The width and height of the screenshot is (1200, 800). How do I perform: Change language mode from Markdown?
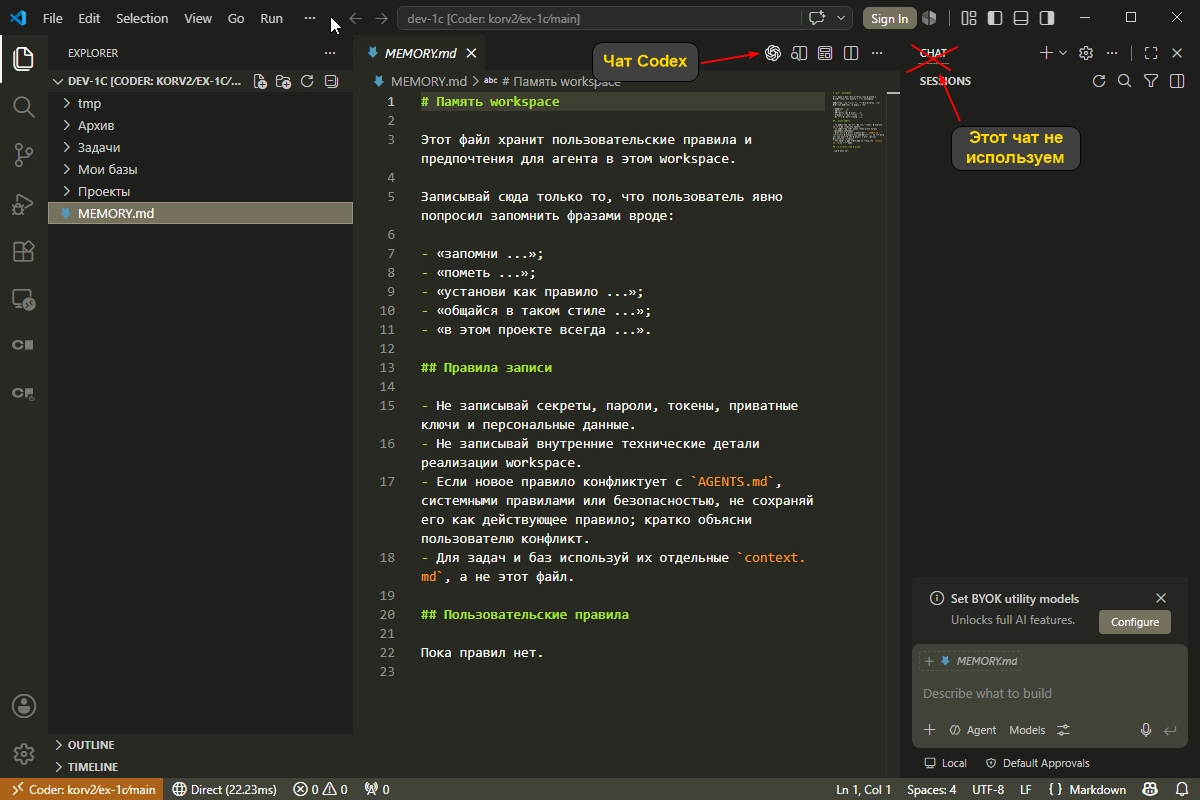pyautogui.click(x=1098, y=790)
